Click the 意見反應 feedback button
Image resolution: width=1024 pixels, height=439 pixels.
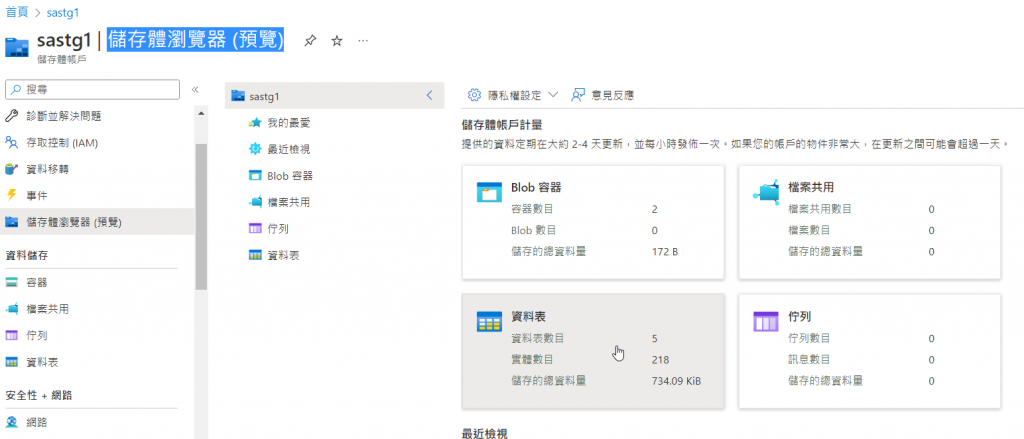tap(603, 95)
